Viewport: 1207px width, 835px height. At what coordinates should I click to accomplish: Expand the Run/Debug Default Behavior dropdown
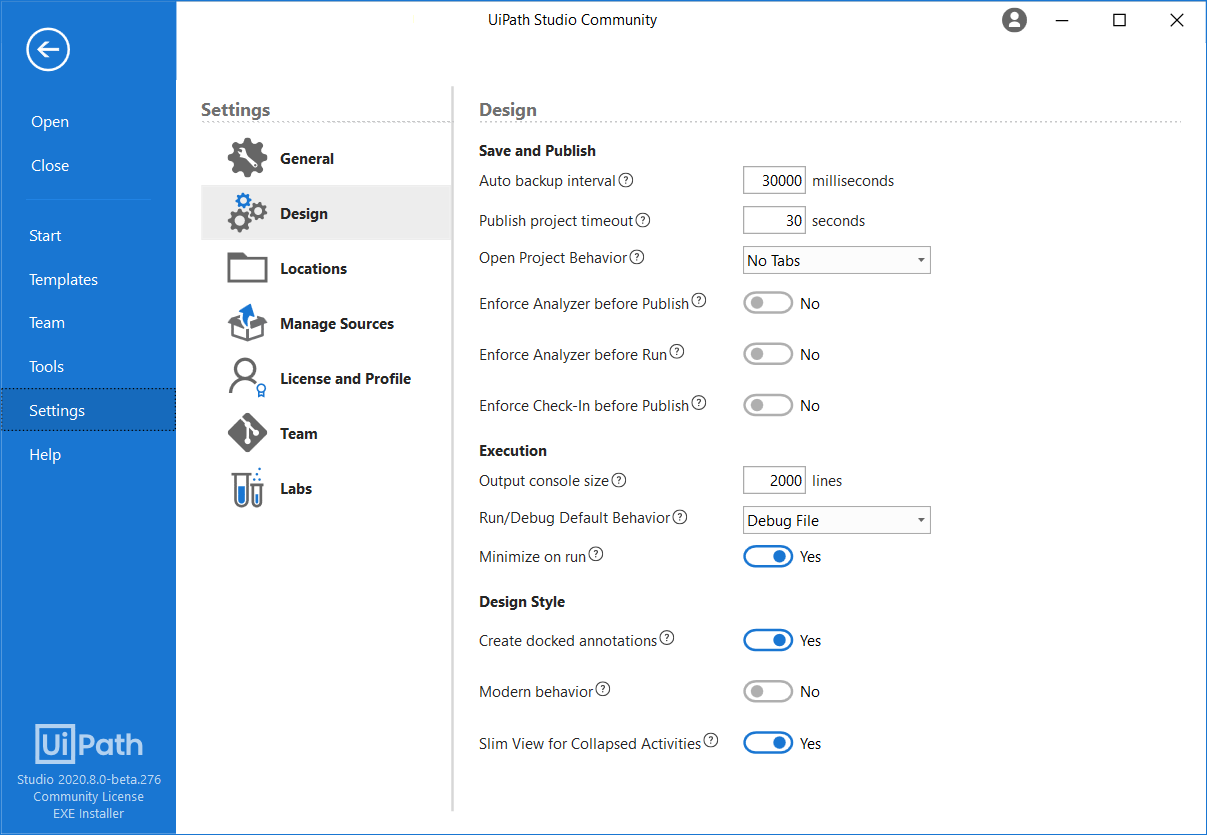(x=837, y=520)
